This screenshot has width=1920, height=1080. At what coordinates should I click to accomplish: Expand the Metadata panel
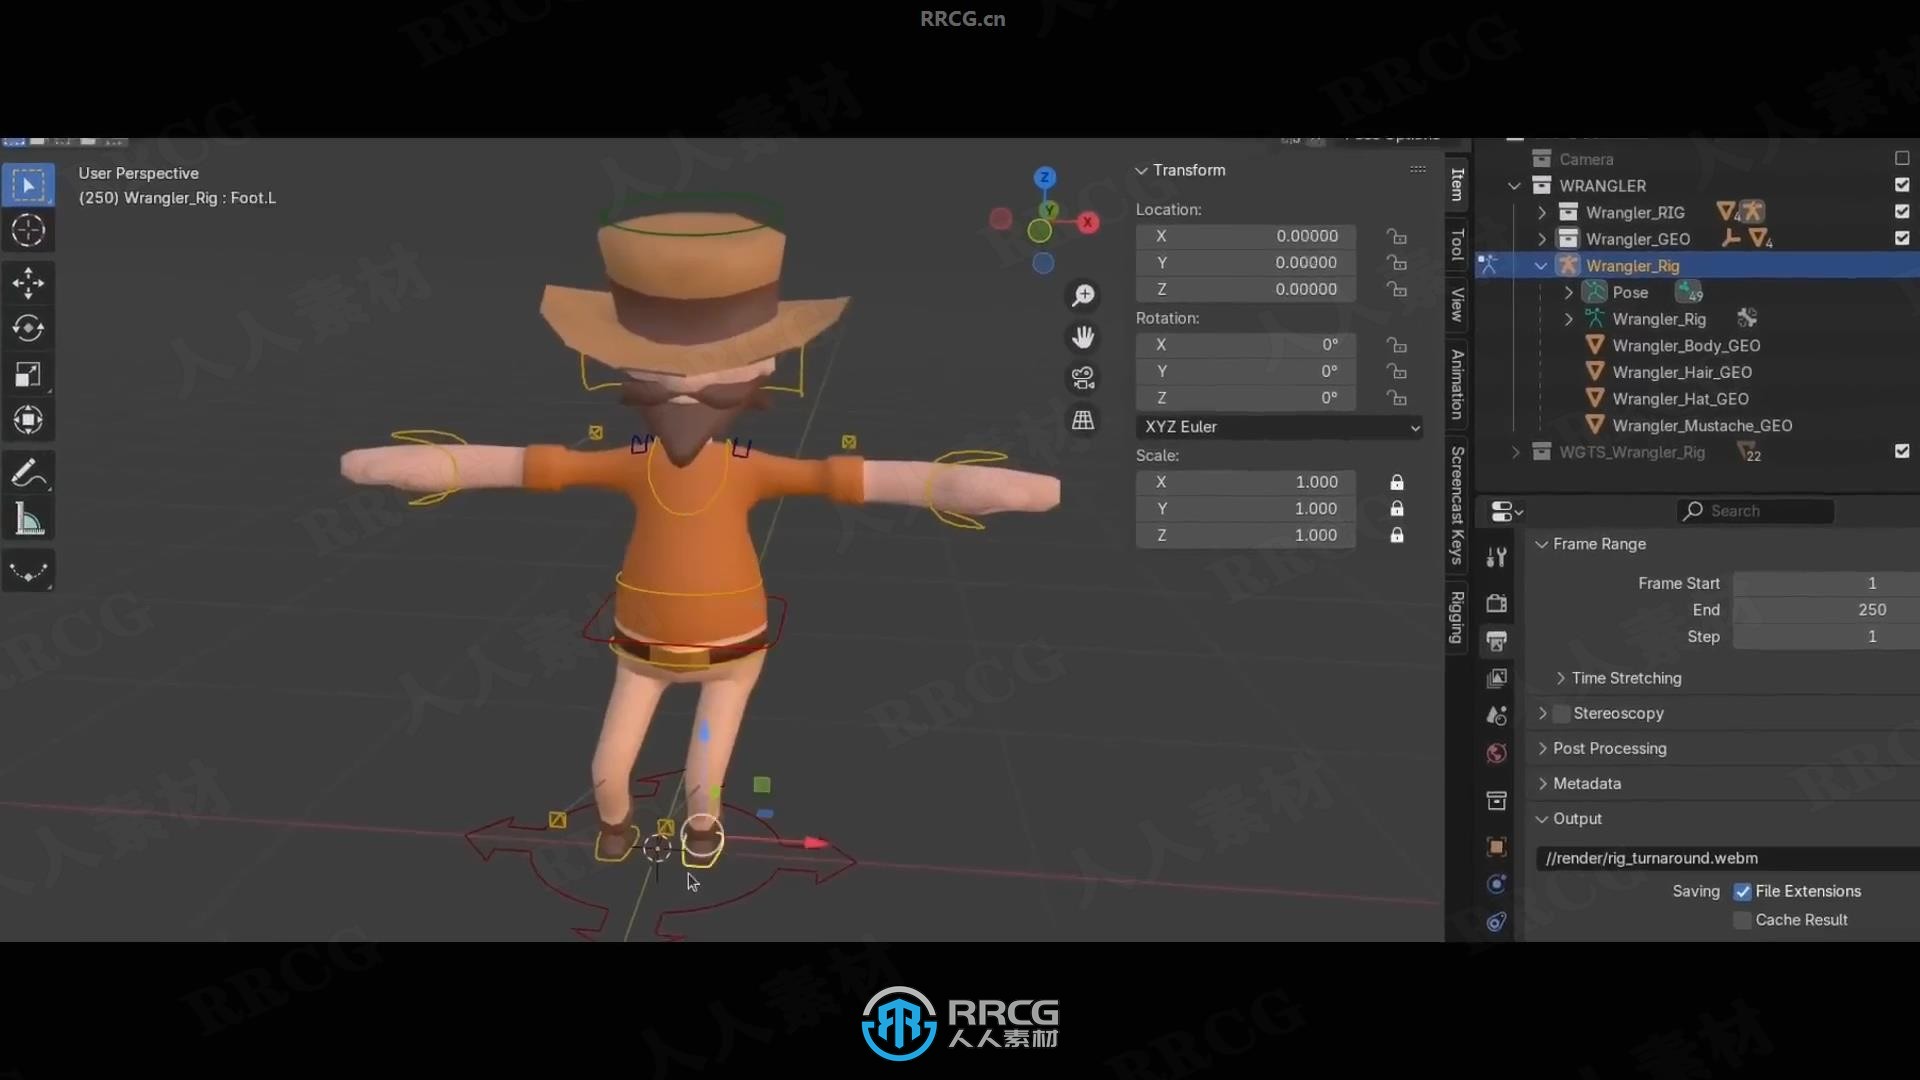[1542, 783]
